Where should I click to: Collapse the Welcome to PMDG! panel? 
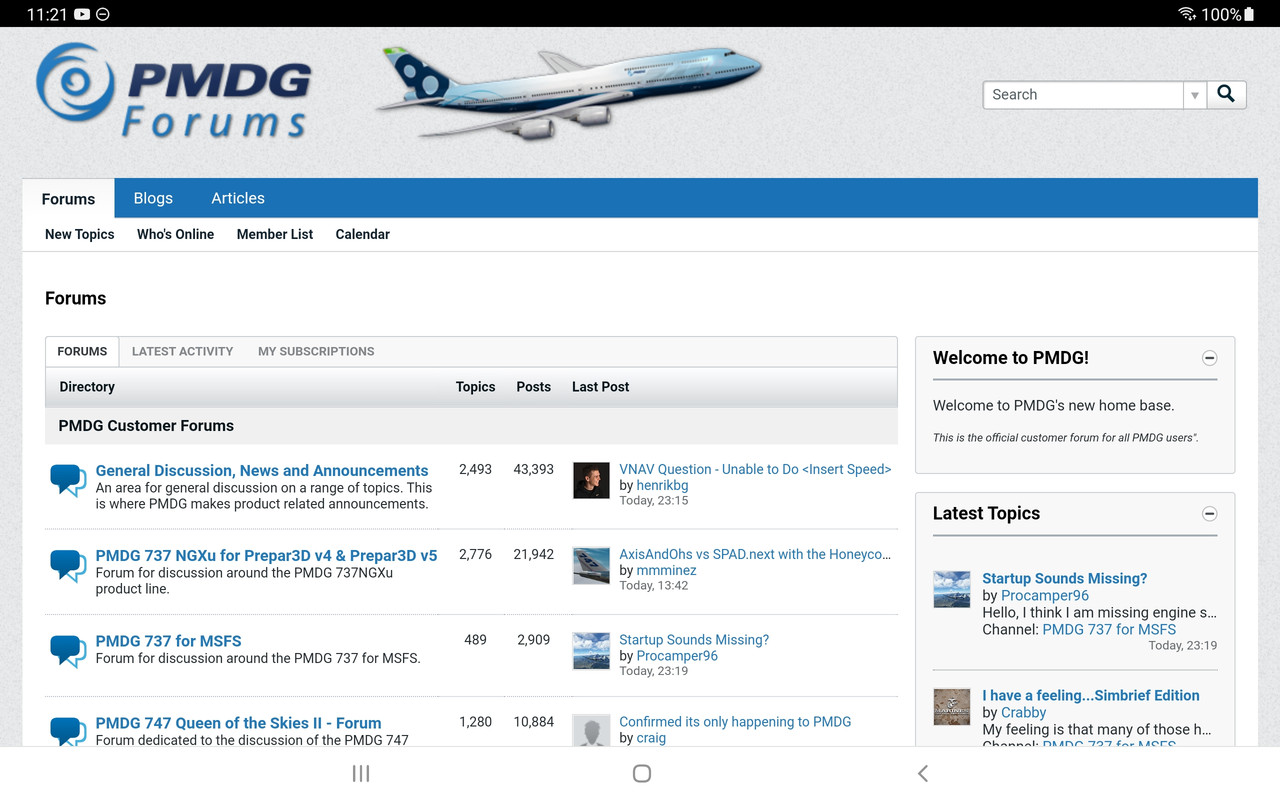(1209, 358)
